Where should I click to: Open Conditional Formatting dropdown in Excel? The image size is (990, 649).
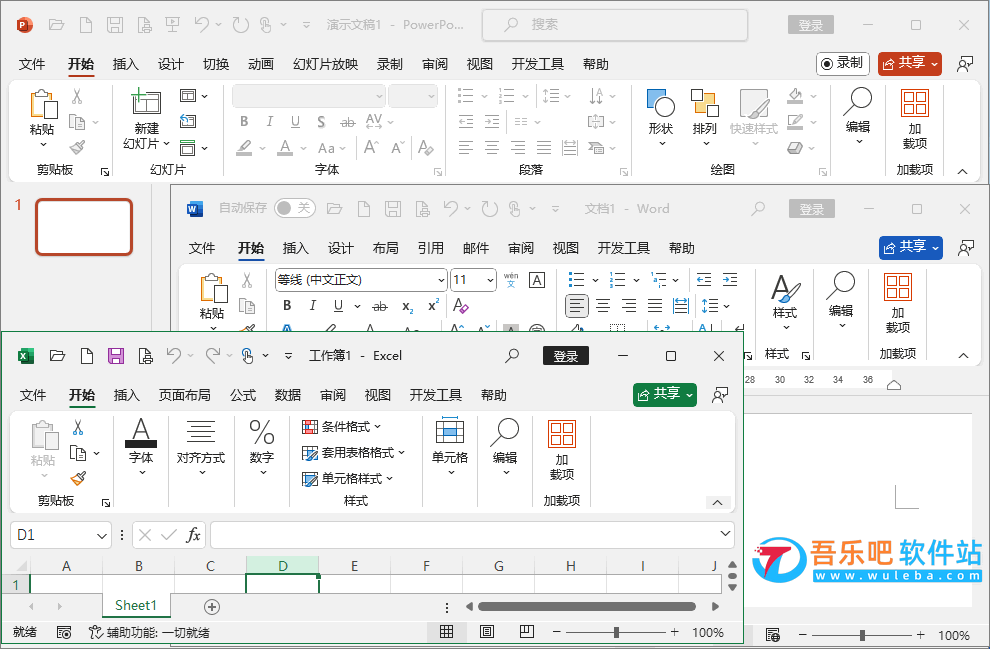pos(342,427)
